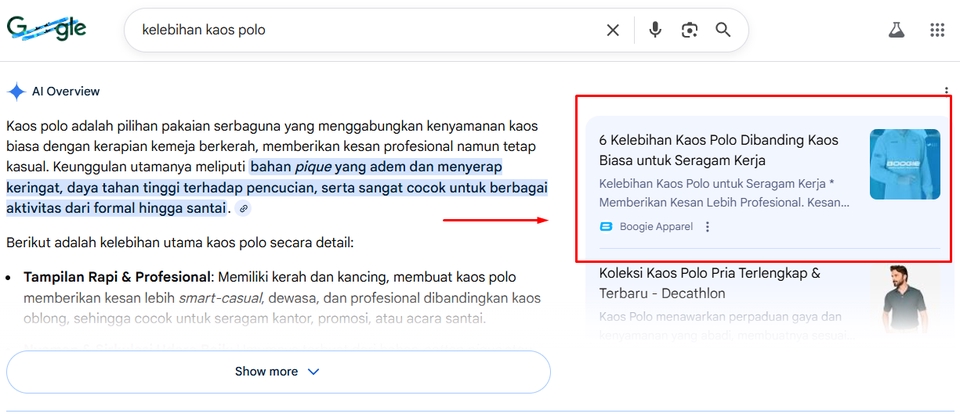Image resolution: width=960 pixels, height=417 pixels.
Task: Click the magnifying glass search icon
Action: click(x=723, y=30)
